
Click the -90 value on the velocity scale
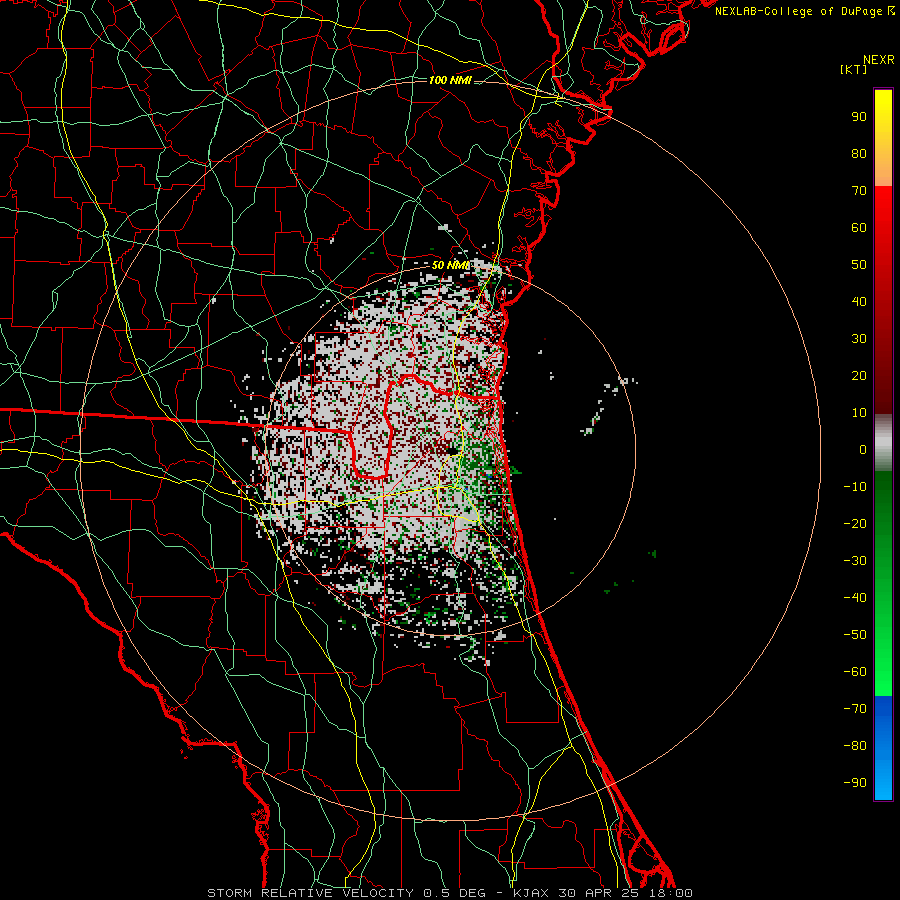point(855,783)
